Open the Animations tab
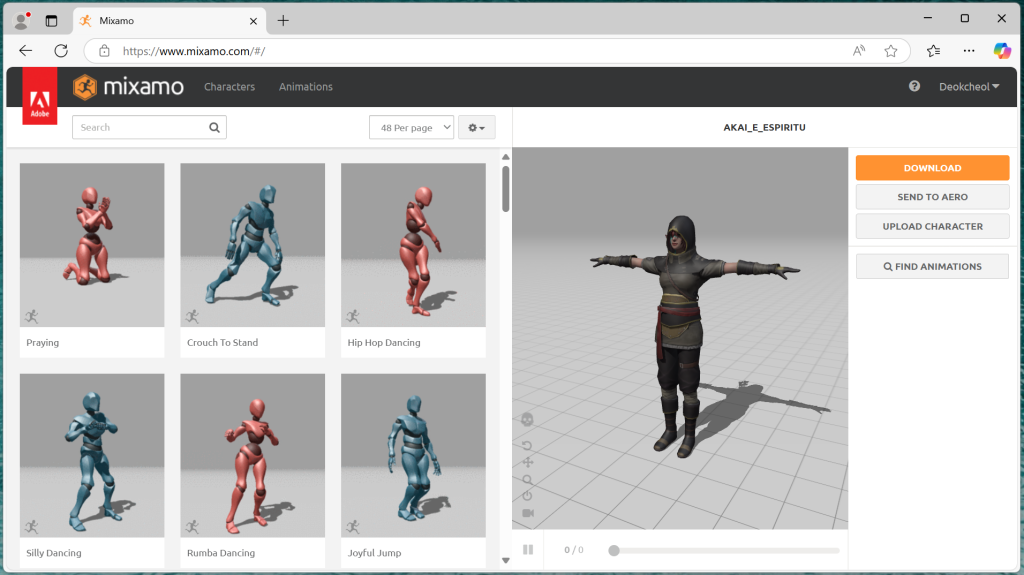 coord(306,87)
